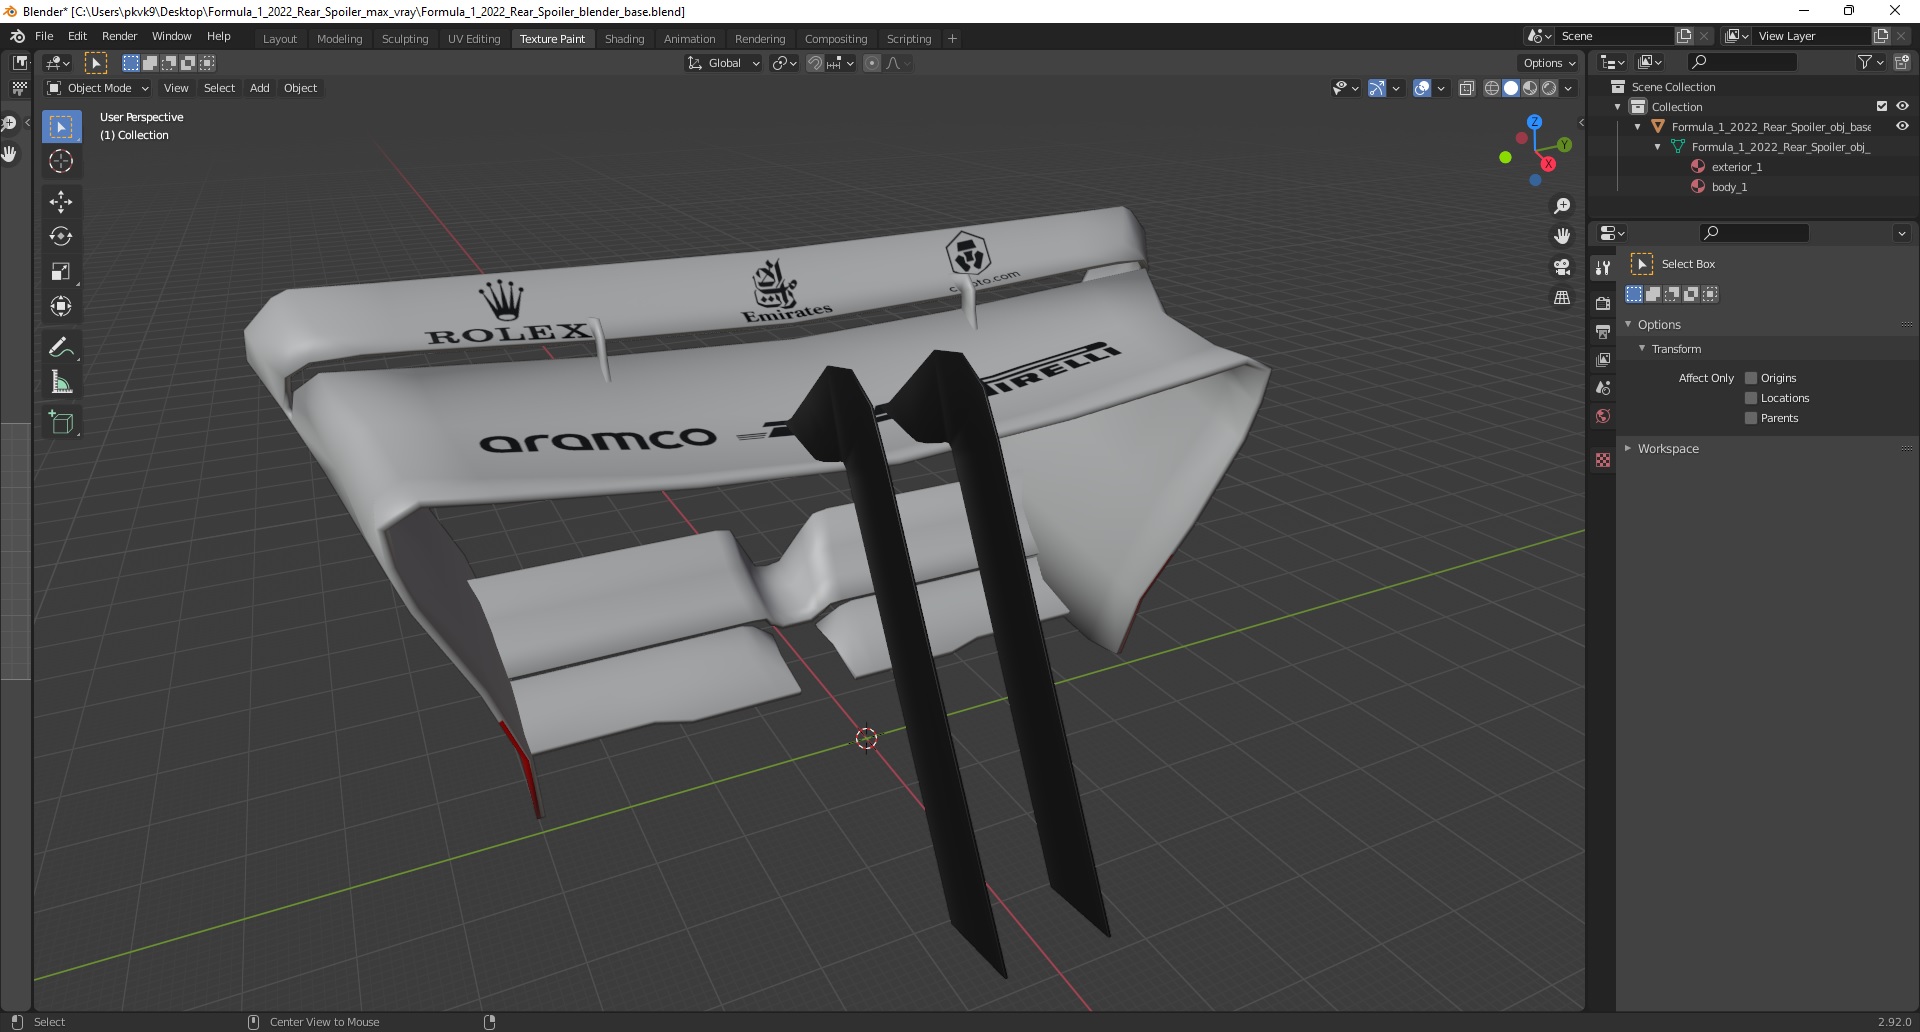Toggle X-ray view icon in header
The width and height of the screenshot is (1920, 1032).
[1467, 88]
